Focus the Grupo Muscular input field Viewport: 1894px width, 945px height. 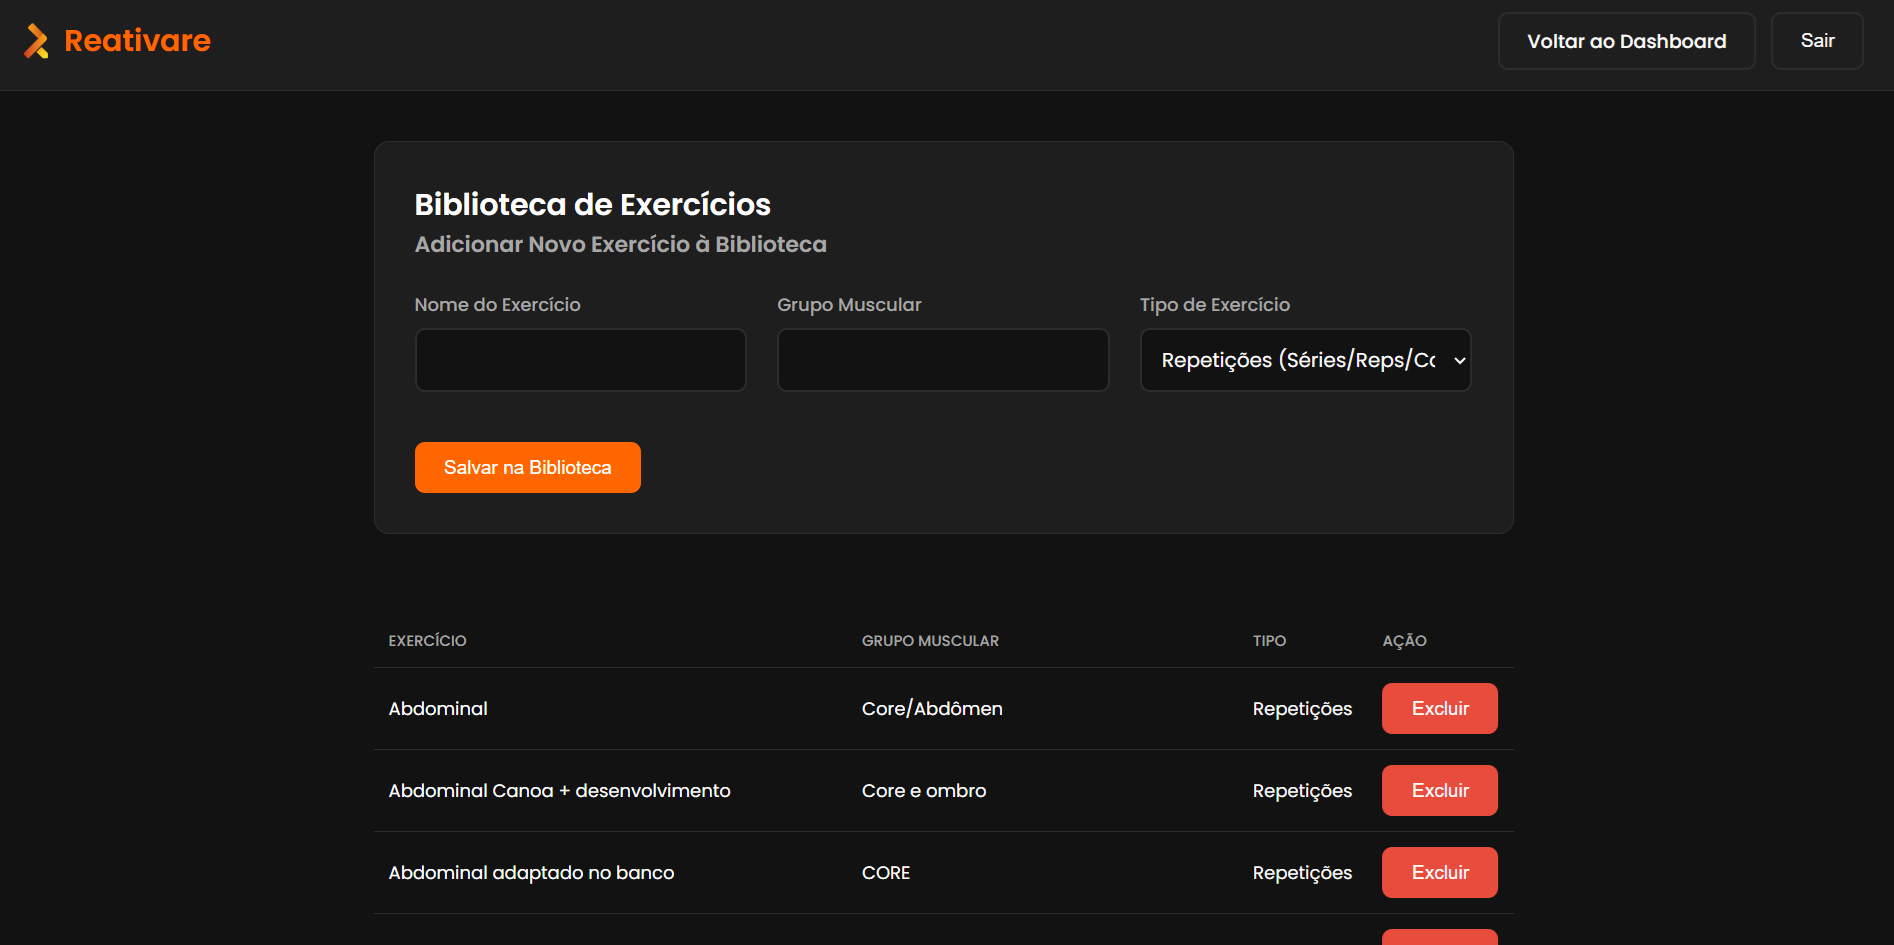943,360
